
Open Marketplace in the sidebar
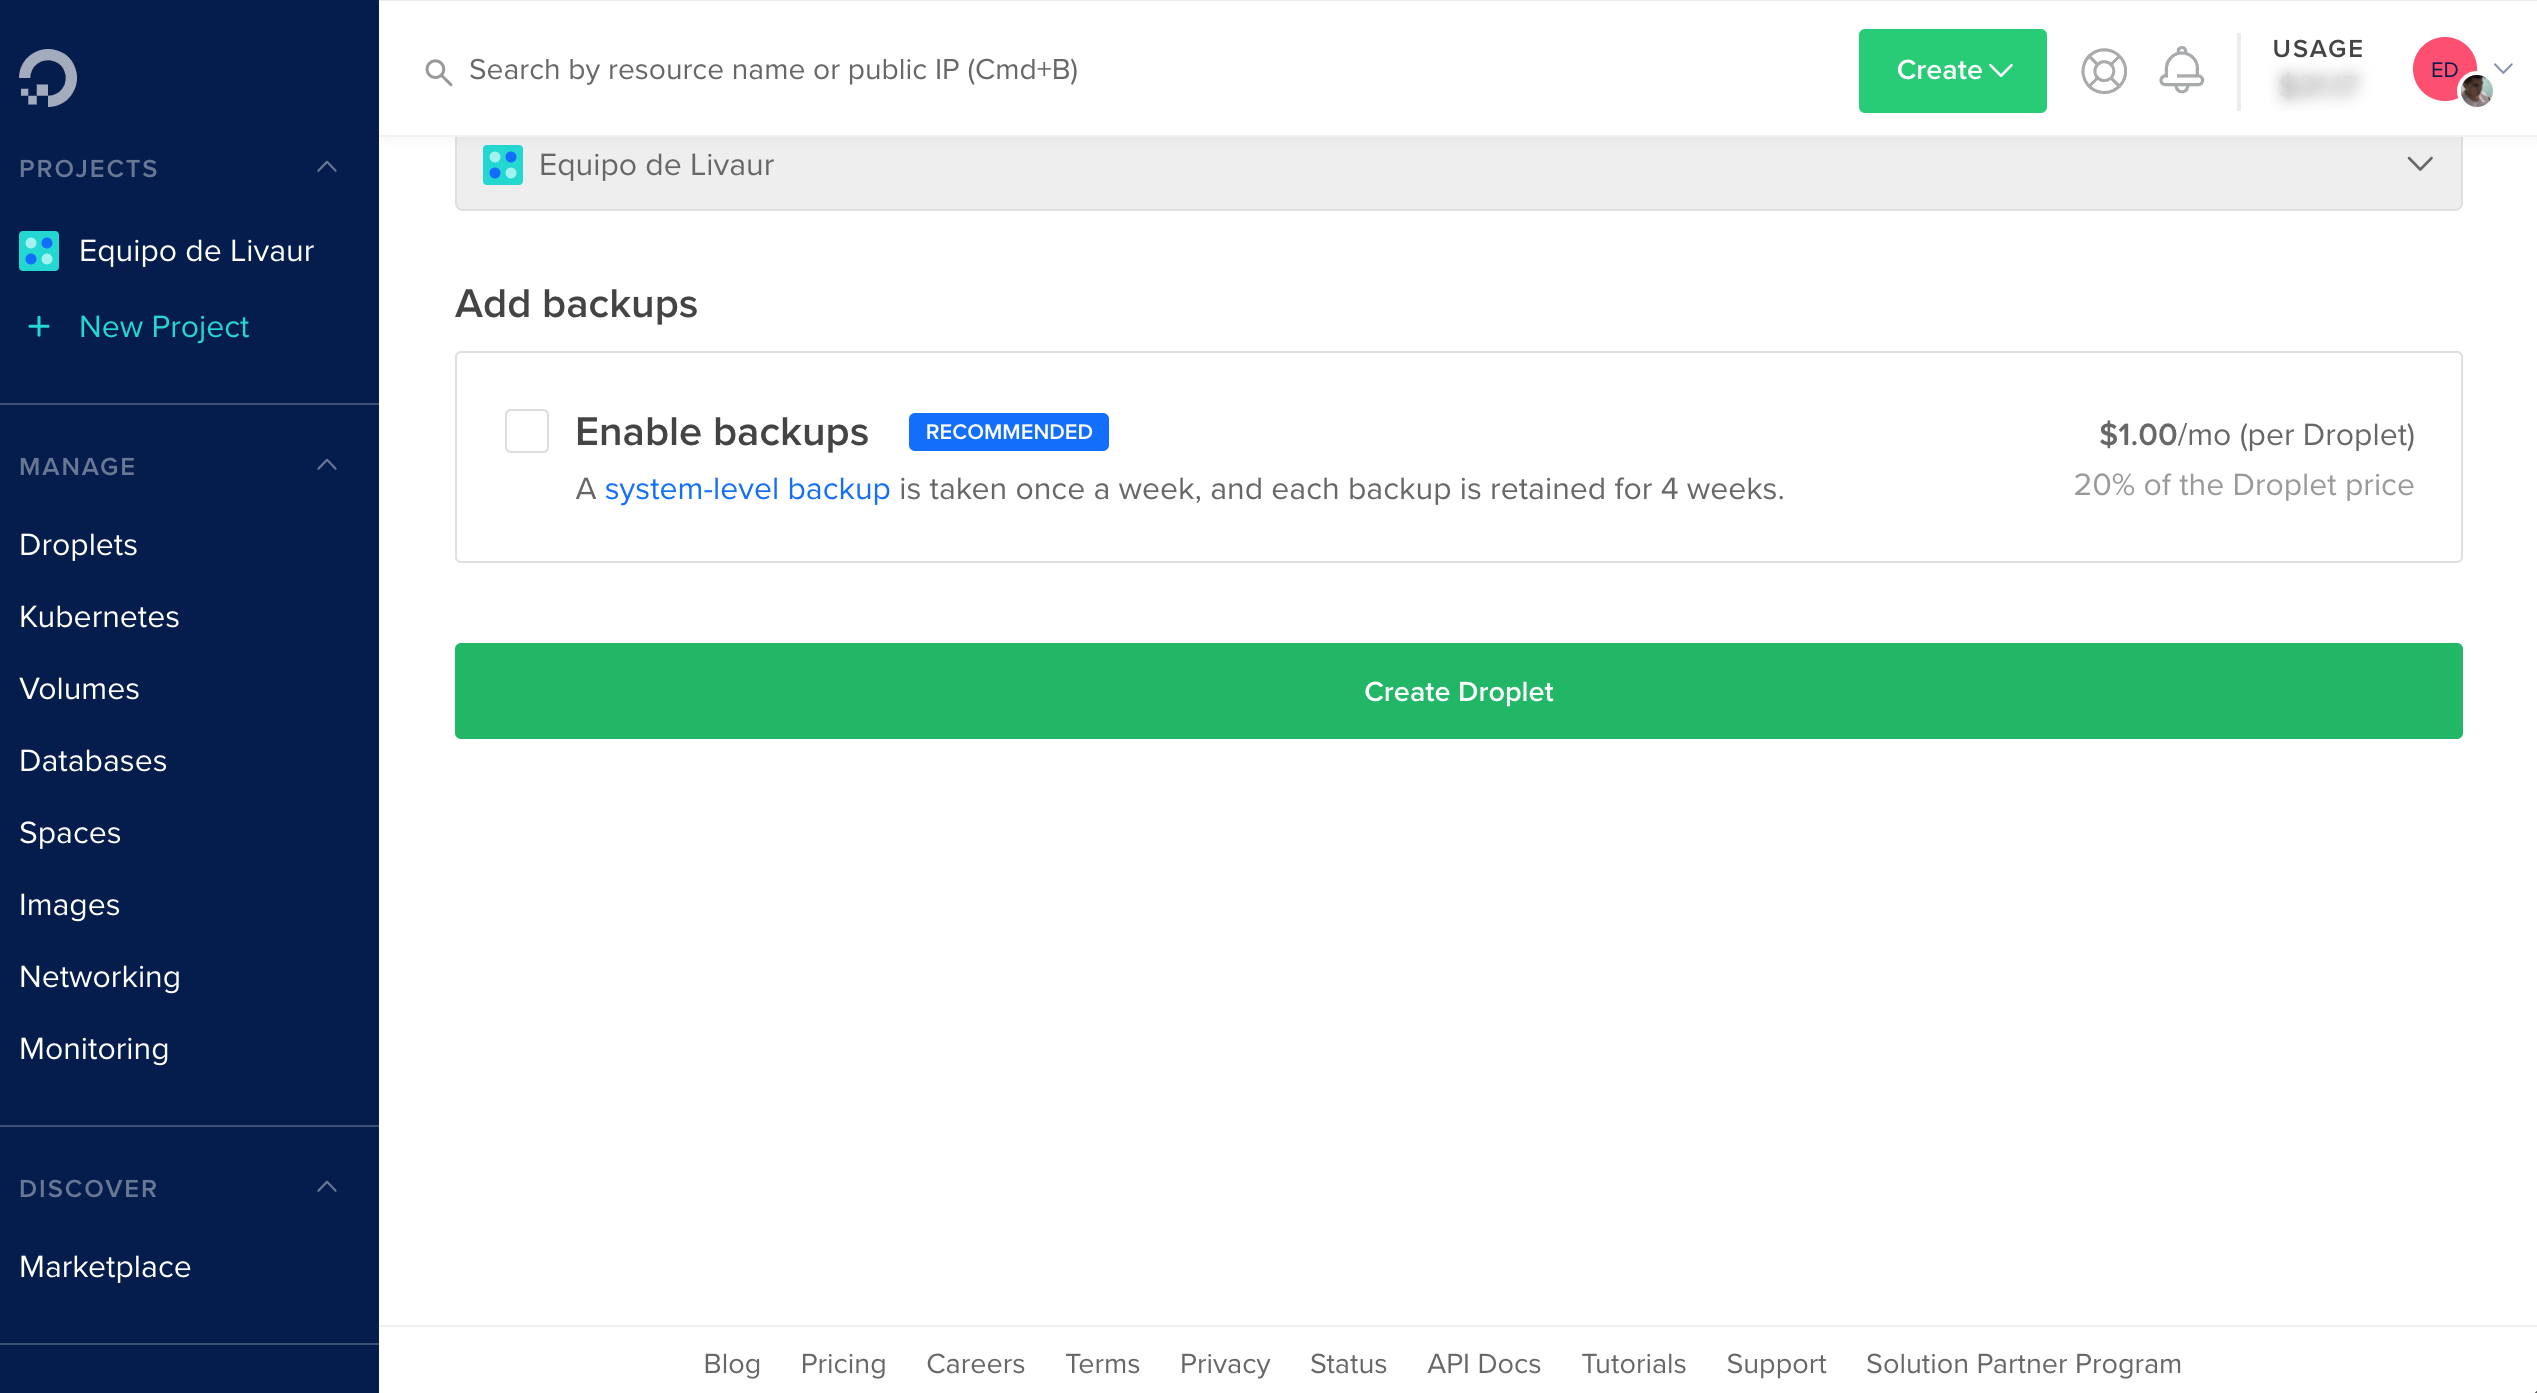[105, 1267]
